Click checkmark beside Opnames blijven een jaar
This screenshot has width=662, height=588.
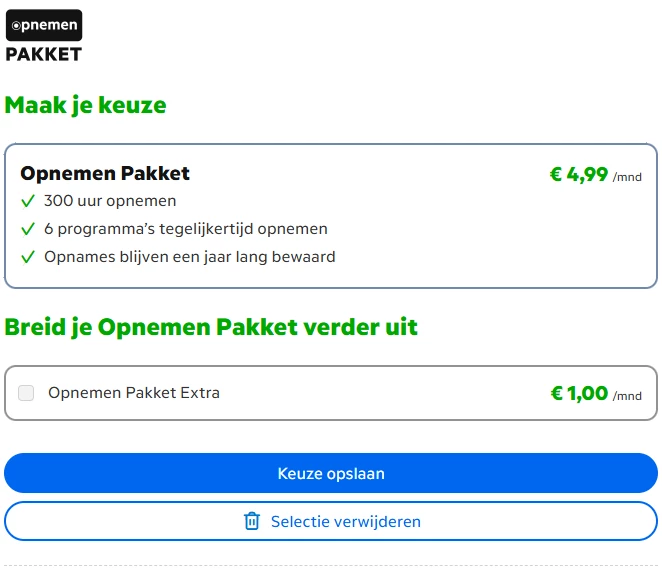point(28,257)
